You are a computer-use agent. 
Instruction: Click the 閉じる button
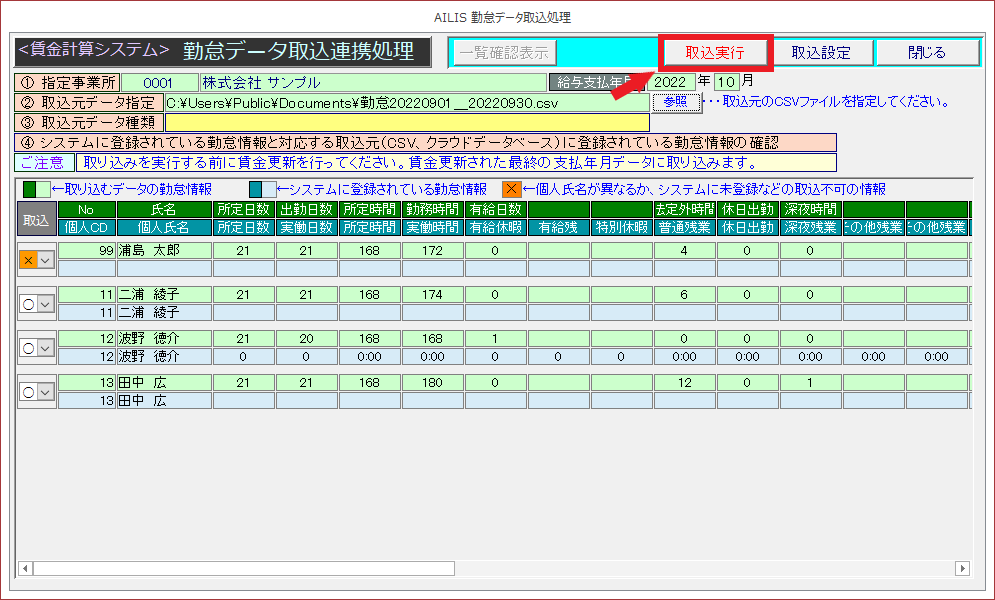coord(926,53)
